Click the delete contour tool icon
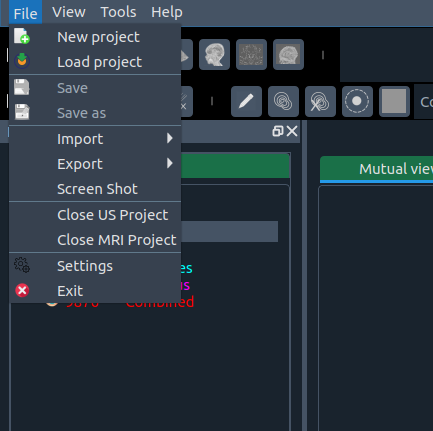The image size is (433, 431). pyautogui.click(x=320, y=101)
